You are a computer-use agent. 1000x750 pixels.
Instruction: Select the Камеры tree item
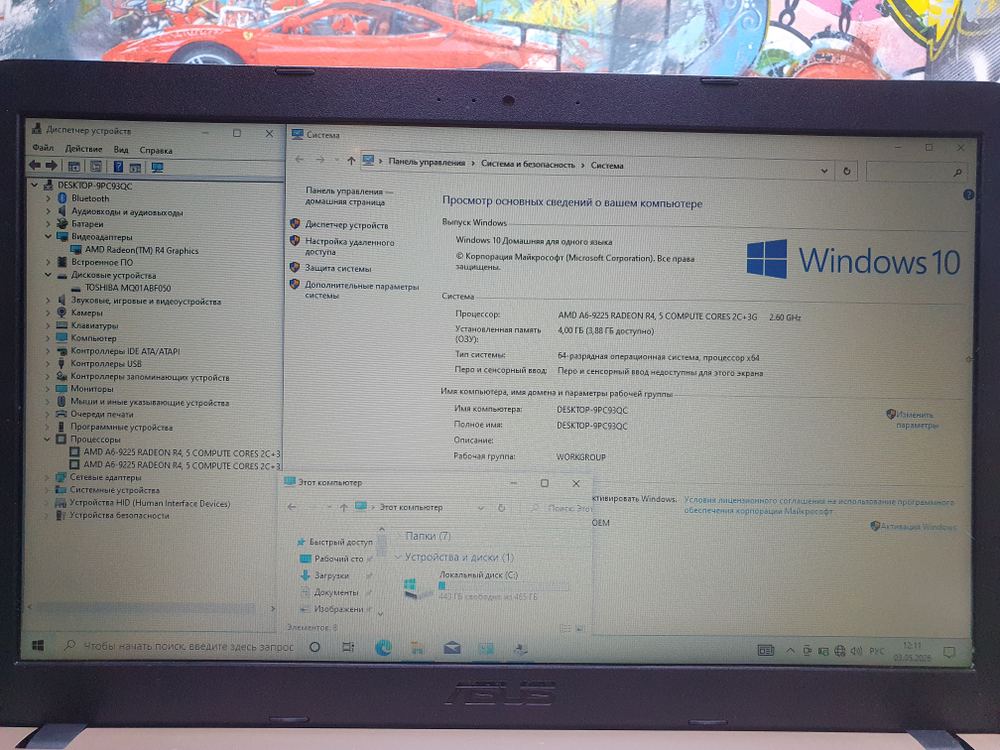(x=87, y=313)
